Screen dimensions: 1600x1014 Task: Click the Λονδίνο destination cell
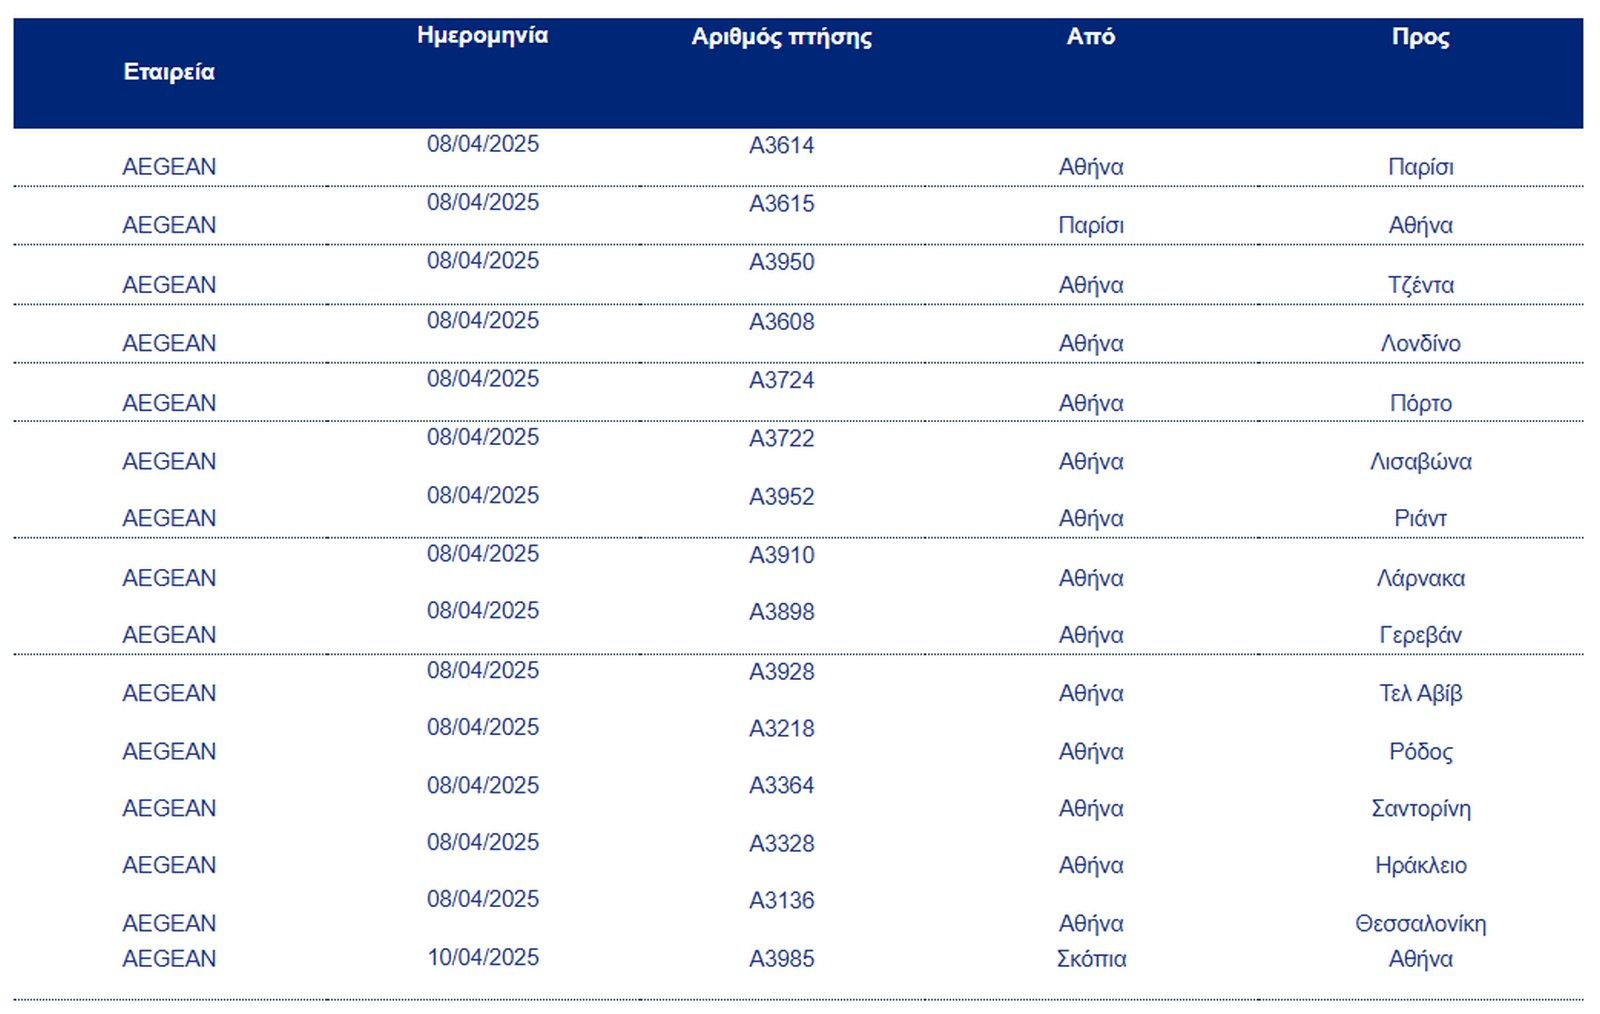tap(1420, 344)
